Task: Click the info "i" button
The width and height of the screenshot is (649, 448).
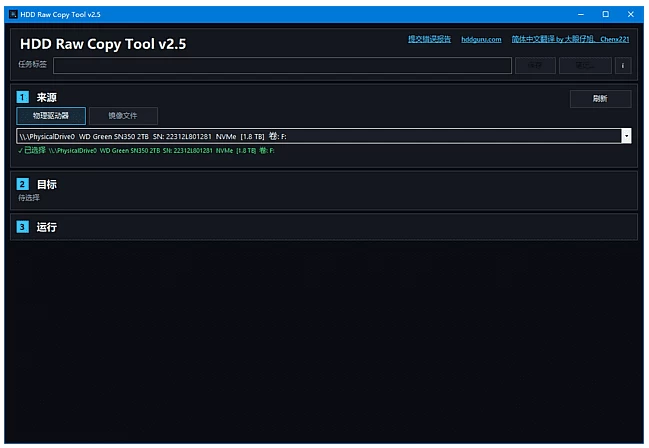Action: click(x=623, y=66)
